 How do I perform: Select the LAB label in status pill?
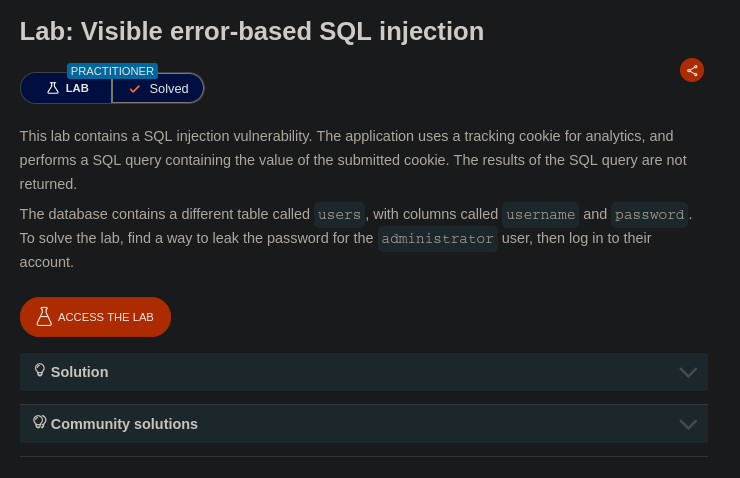[77, 88]
